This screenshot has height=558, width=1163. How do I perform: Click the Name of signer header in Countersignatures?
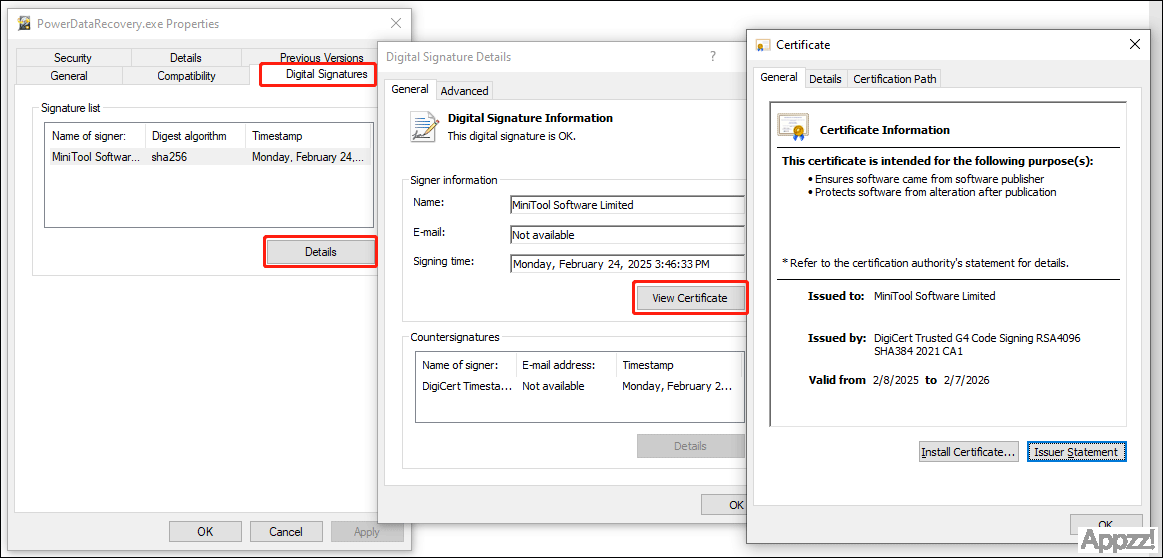coord(466,365)
